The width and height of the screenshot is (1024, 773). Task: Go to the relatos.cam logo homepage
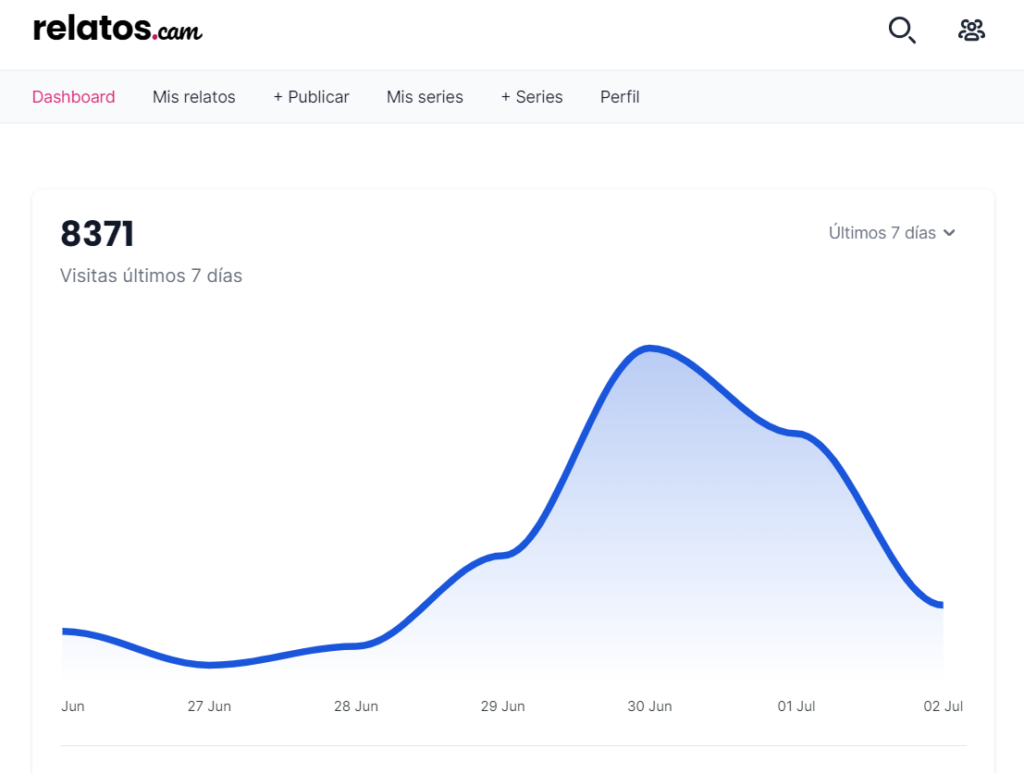pyautogui.click(x=118, y=29)
